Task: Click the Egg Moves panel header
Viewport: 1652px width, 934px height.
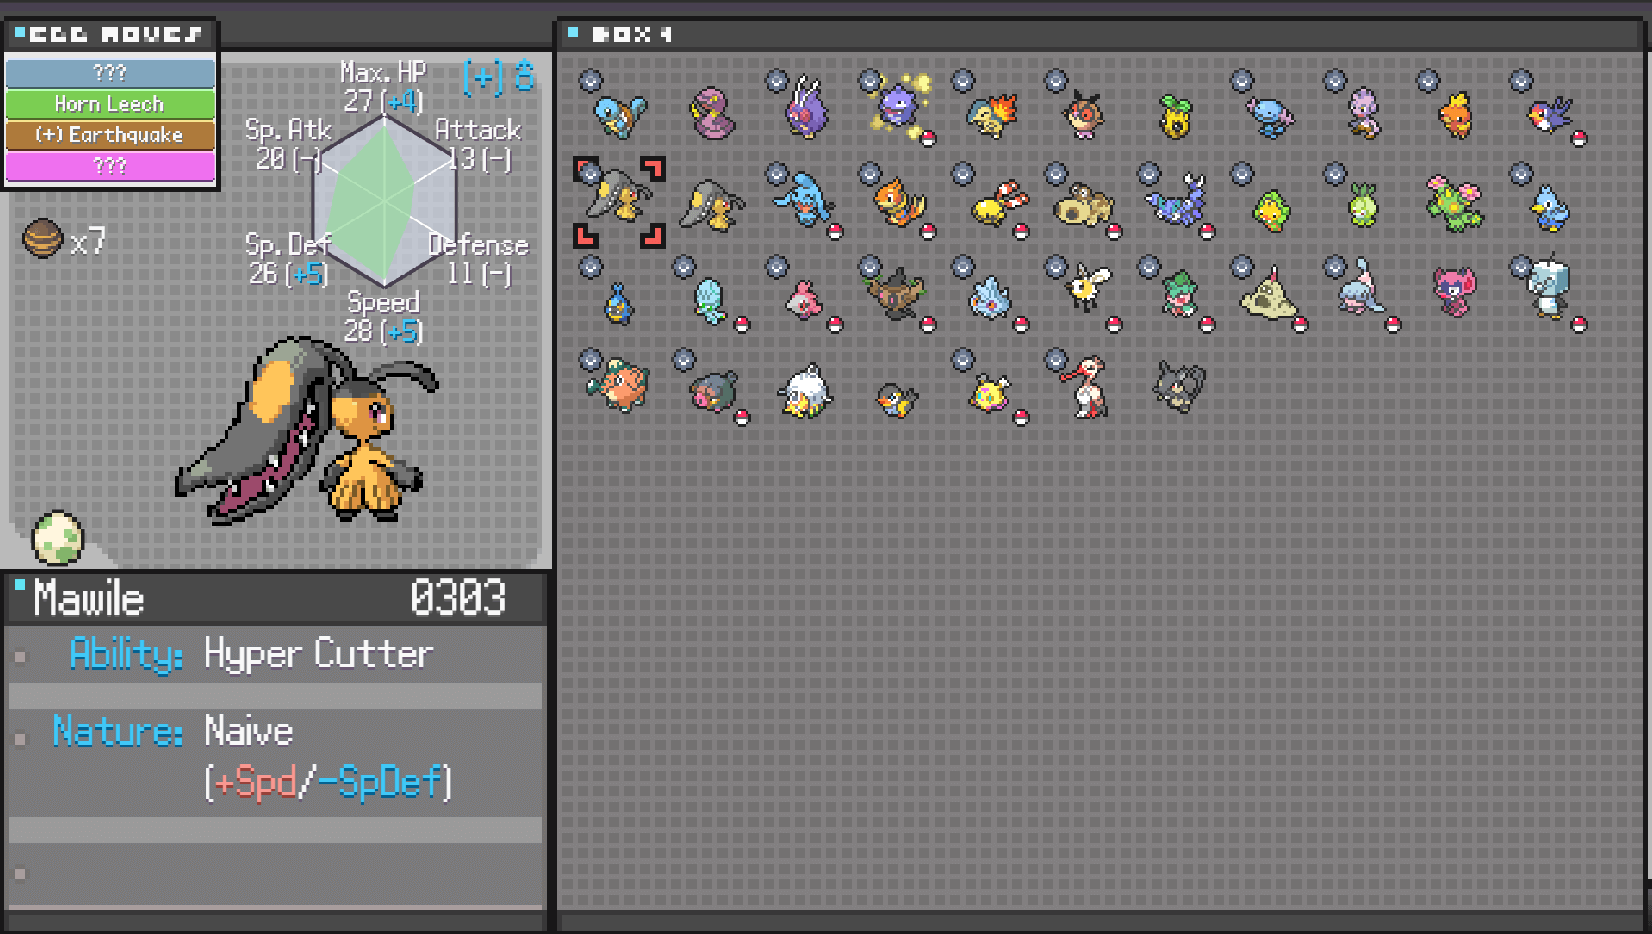Action: click(110, 34)
